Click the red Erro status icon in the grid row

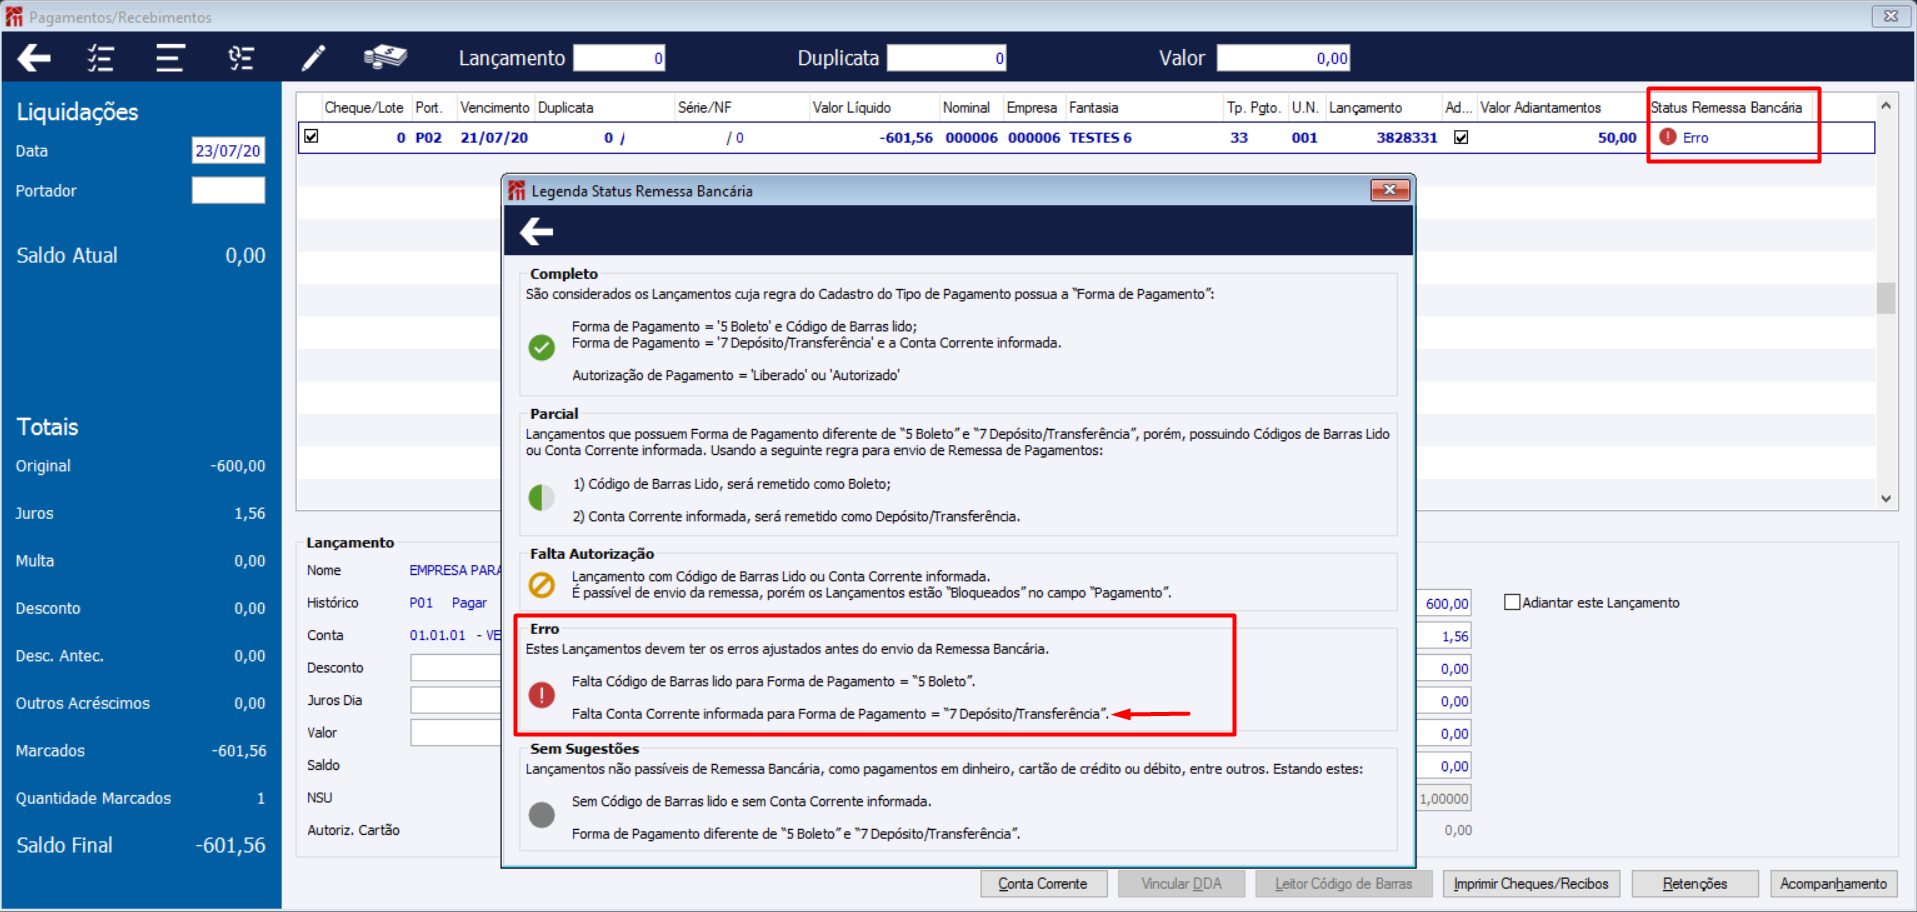coord(1667,137)
